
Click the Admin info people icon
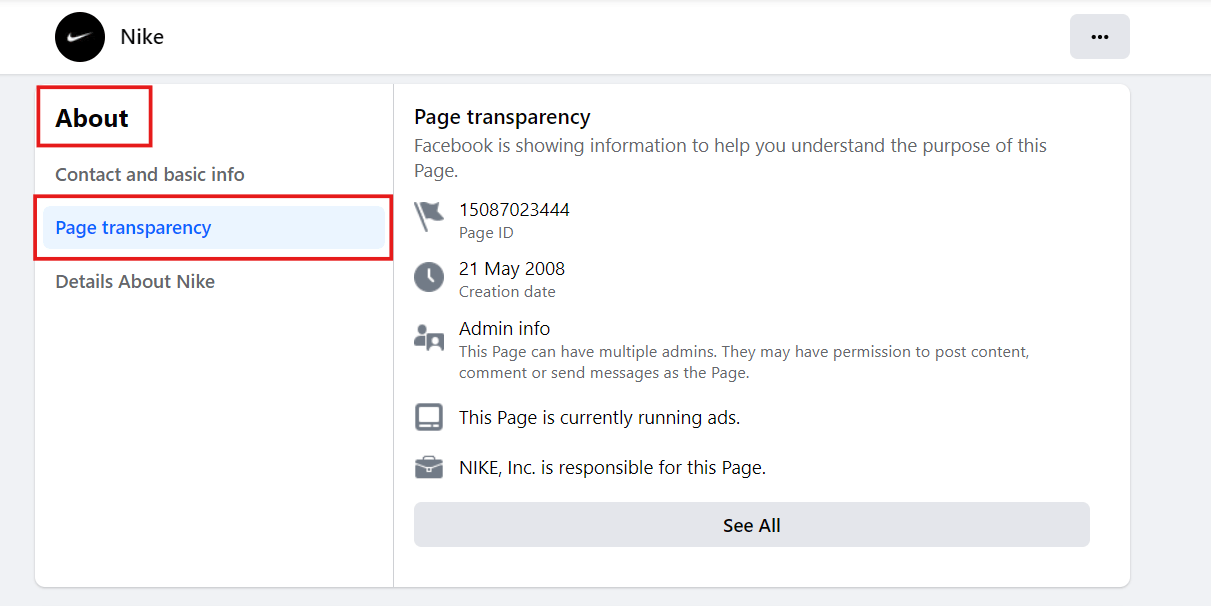coord(429,338)
